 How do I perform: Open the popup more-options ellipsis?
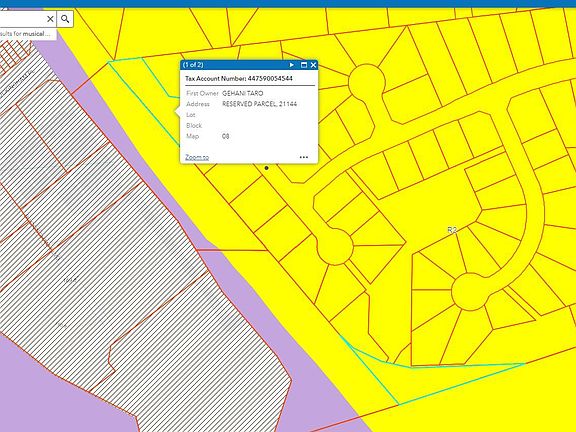pyautogui.click(x=304, y=157)
